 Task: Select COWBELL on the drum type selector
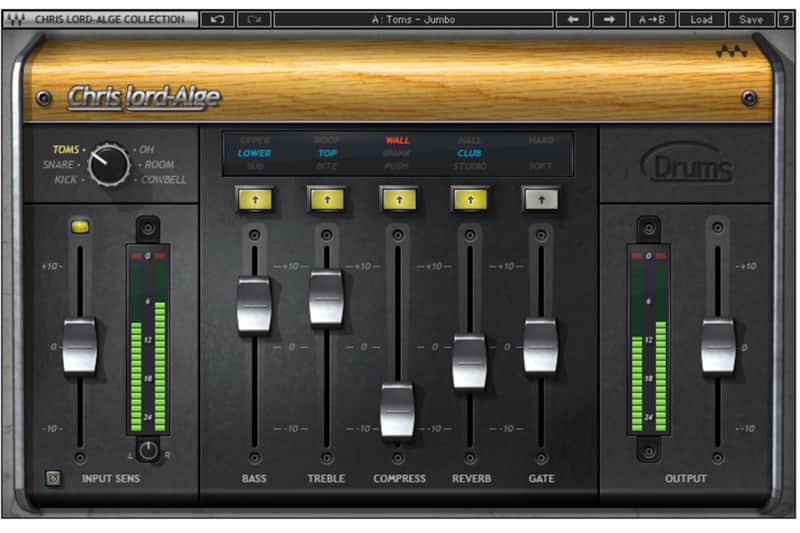[164, 180]
